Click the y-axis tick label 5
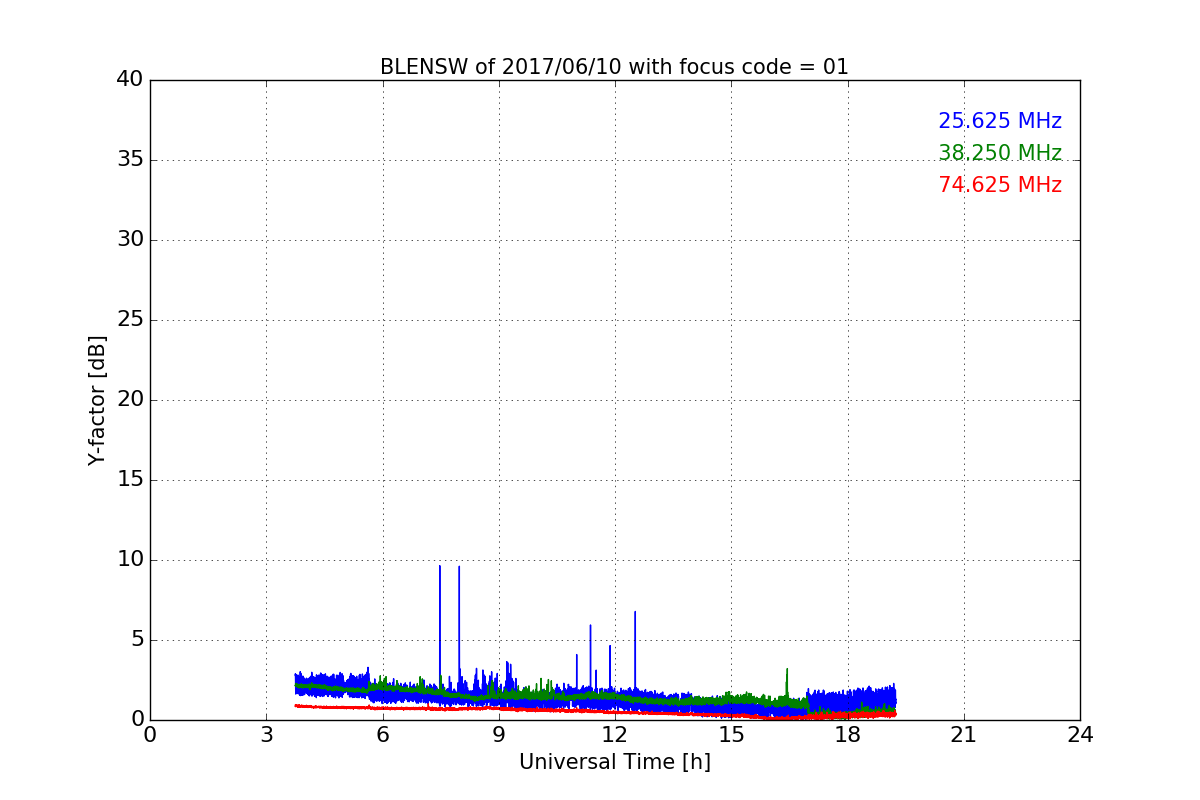 [x=136, y=639]
